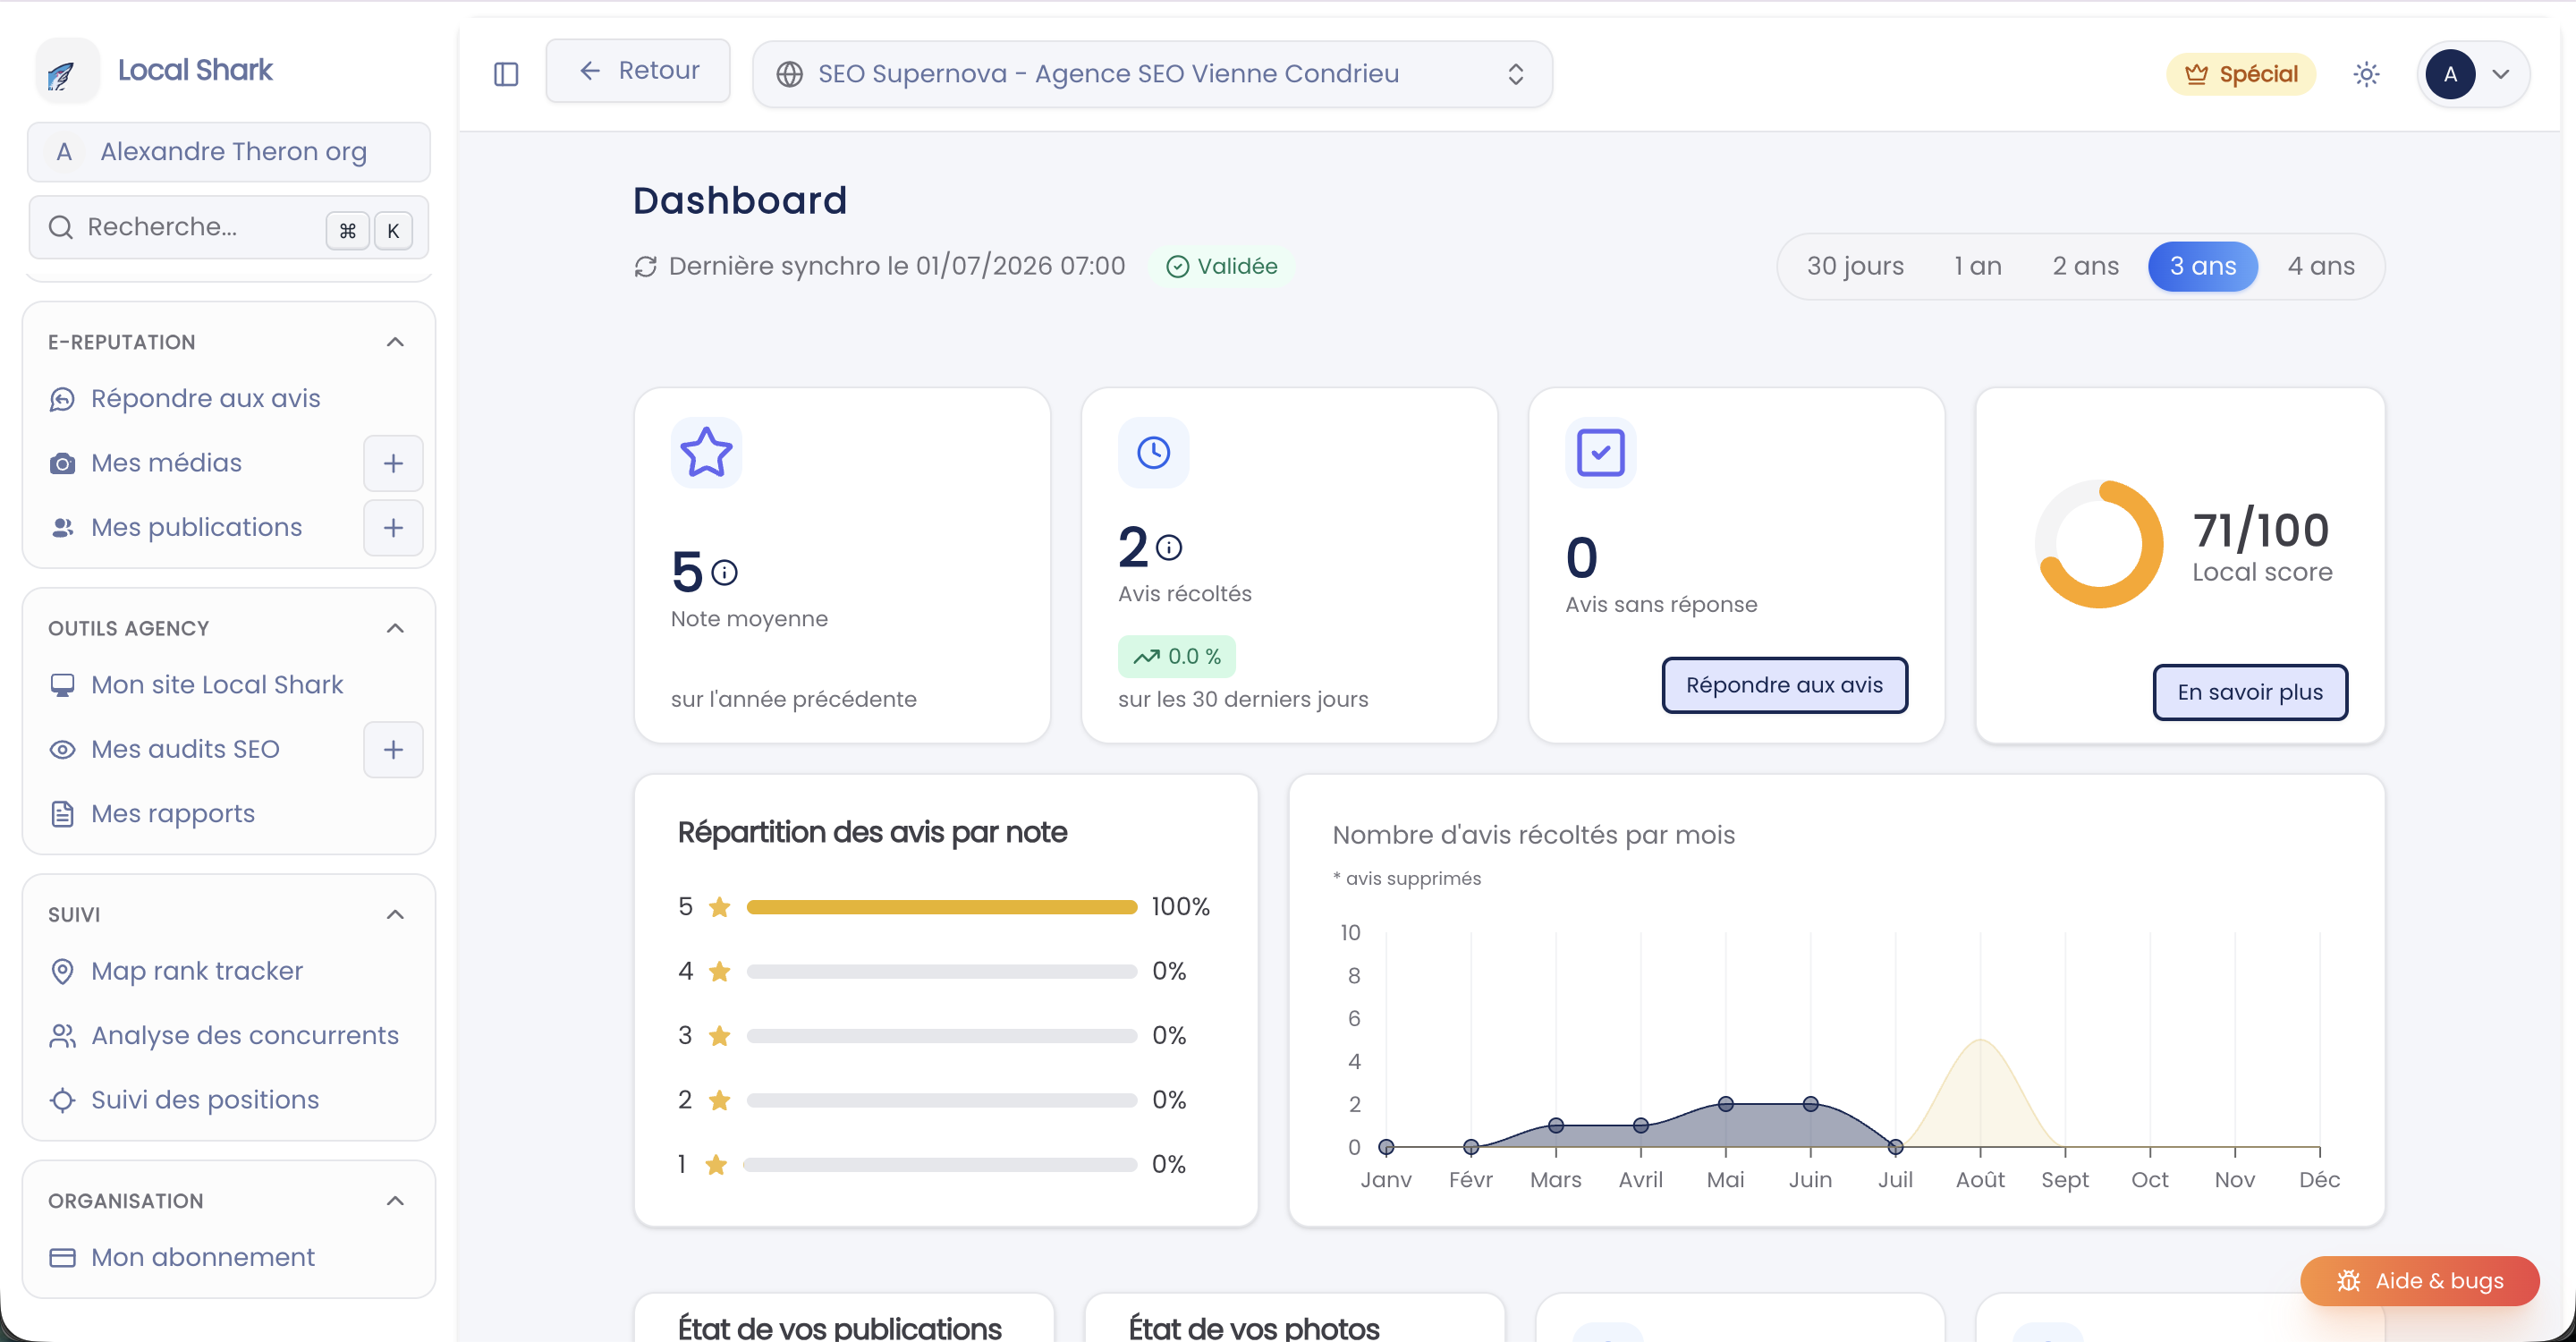The image size is (2576, 1342).
Task: Add new publication with plus button
Action: point(393,527)
